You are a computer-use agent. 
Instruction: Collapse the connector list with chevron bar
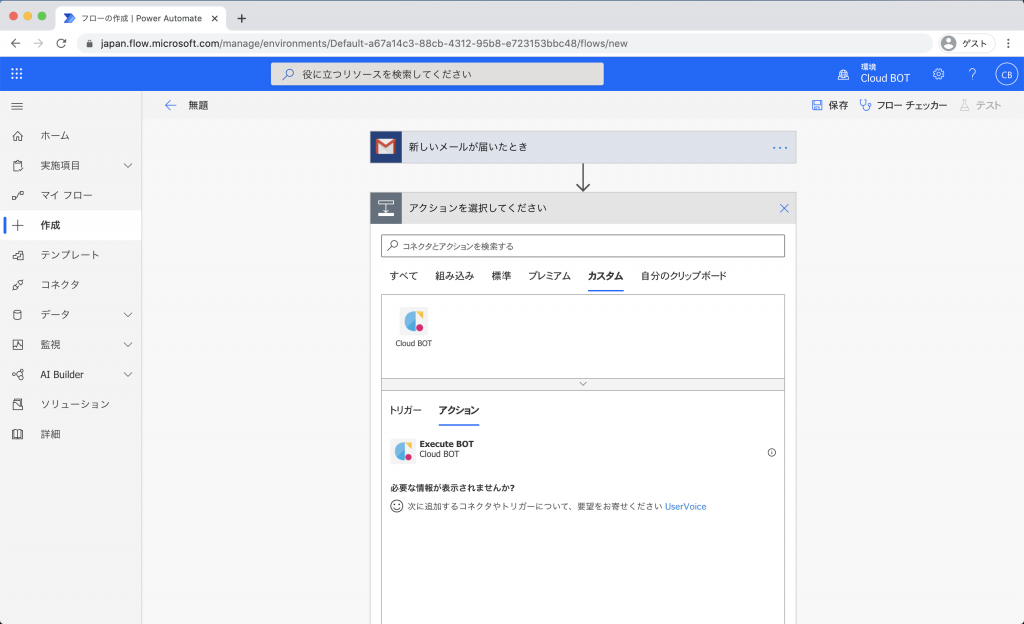[583, 384]
